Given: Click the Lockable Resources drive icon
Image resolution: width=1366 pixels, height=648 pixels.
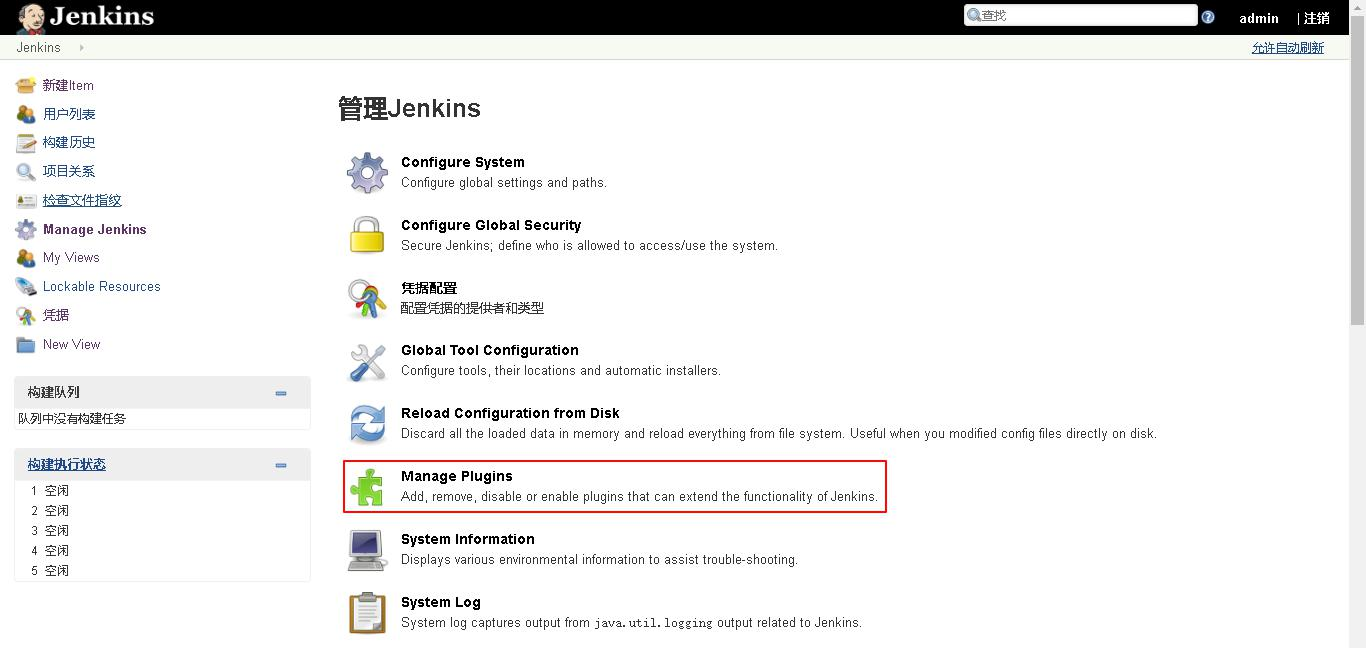Looking at the screenshot, I should click(x=26, y=286).
